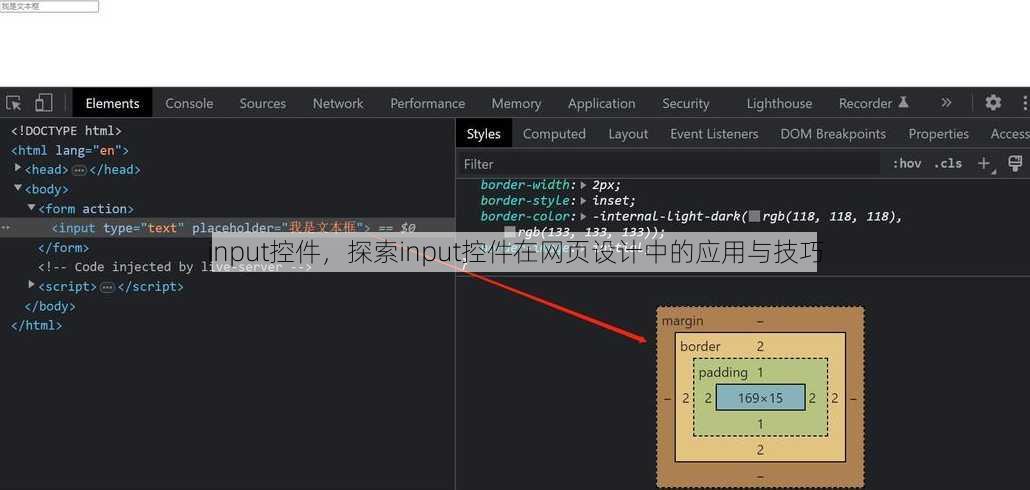Image resolution: width=1030 pixels, height=490 pixels.
Task: Open the Memory tab
Action: pyautogui.click(x=516, y=103)
